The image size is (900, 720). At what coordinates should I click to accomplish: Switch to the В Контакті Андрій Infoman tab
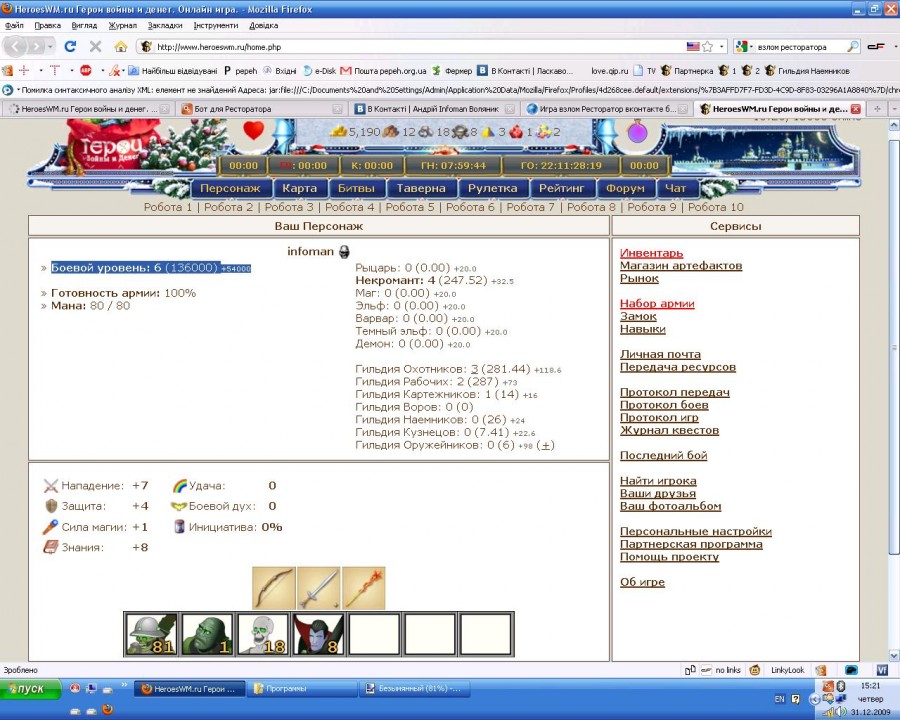[x=433, y=109]
